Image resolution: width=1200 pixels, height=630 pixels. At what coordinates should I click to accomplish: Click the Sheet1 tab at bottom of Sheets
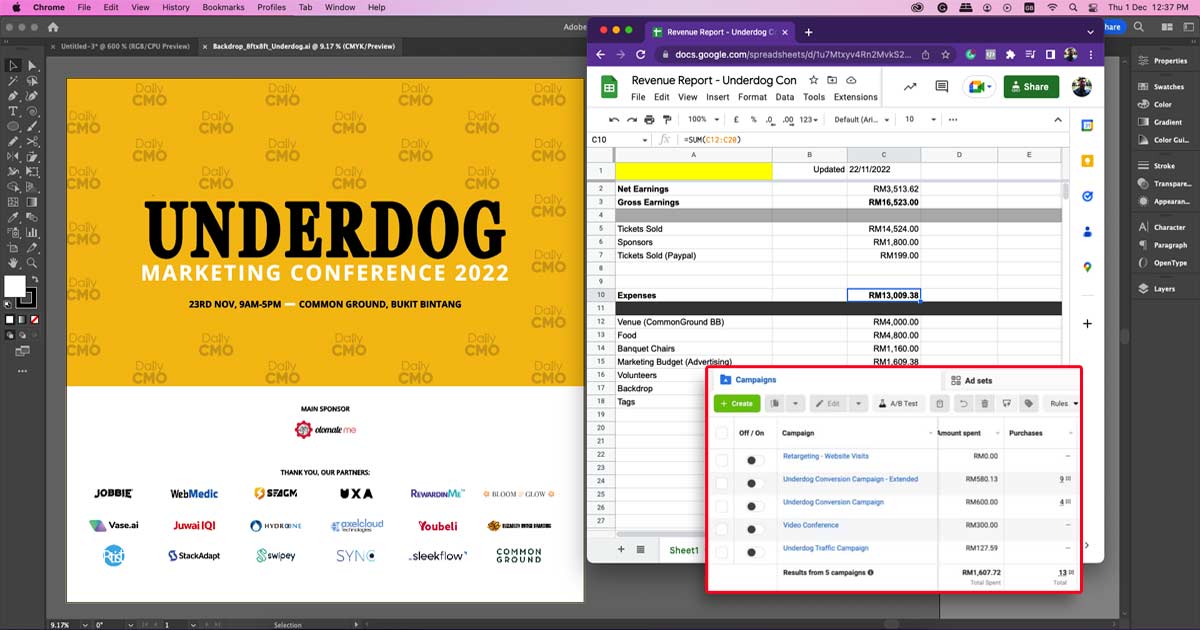(x=684, y=550)
